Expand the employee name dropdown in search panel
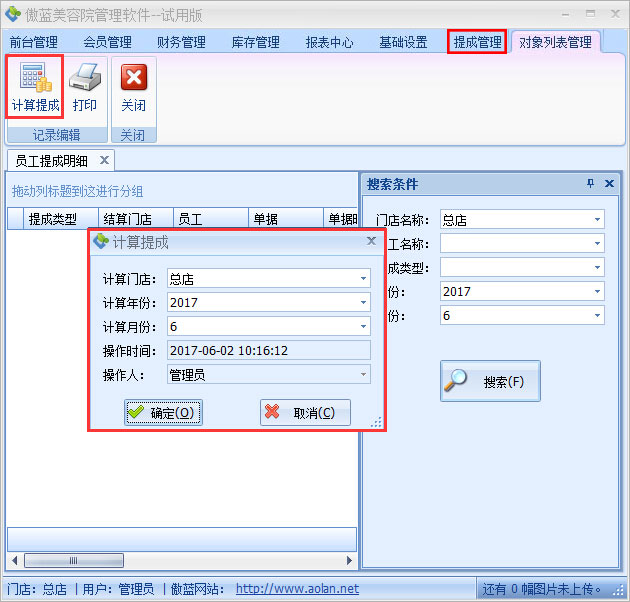630x602 pixels. (x=597, y=244)
